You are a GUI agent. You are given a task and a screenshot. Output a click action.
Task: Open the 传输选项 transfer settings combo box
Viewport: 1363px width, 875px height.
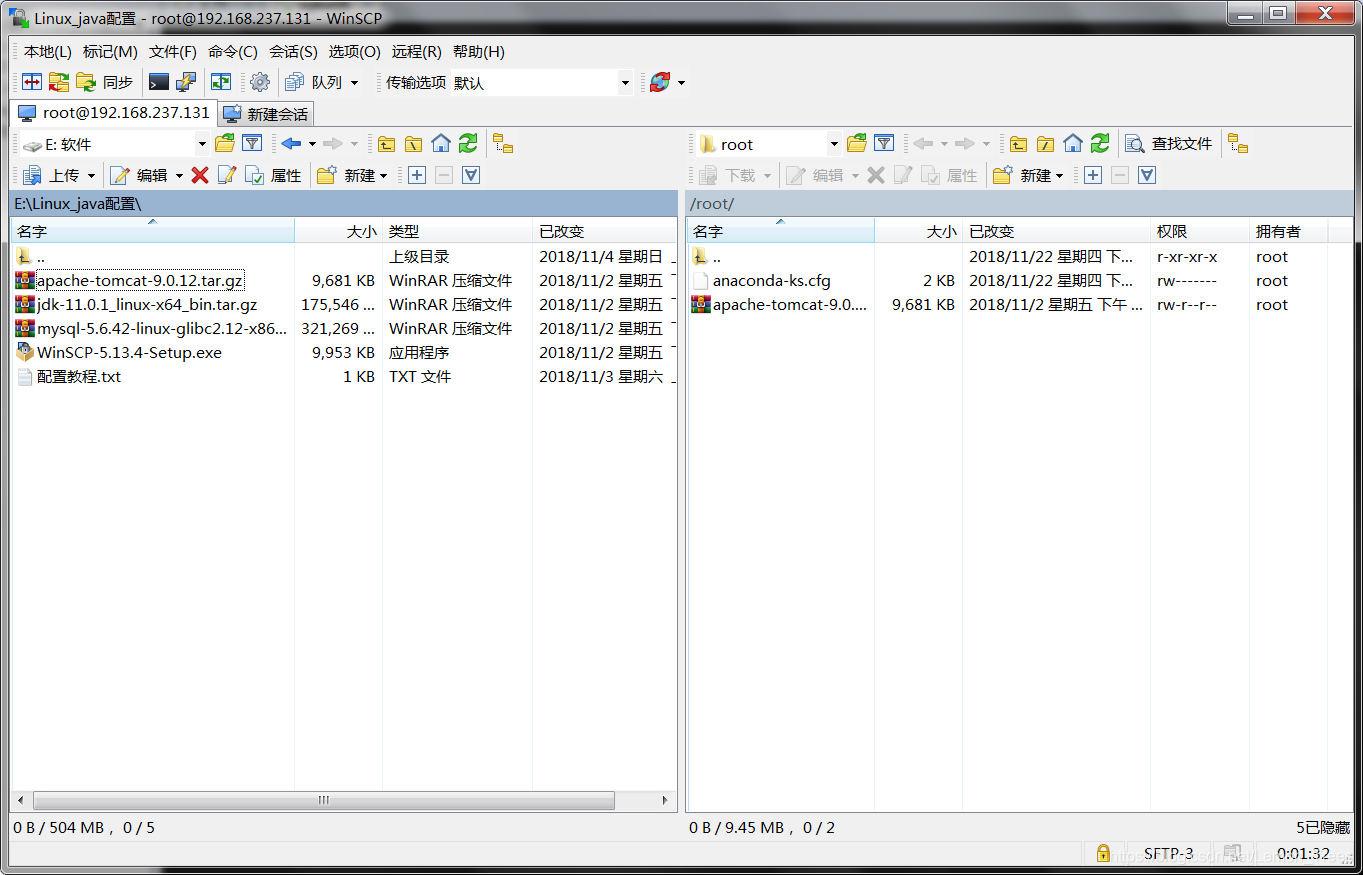[543, 83]
